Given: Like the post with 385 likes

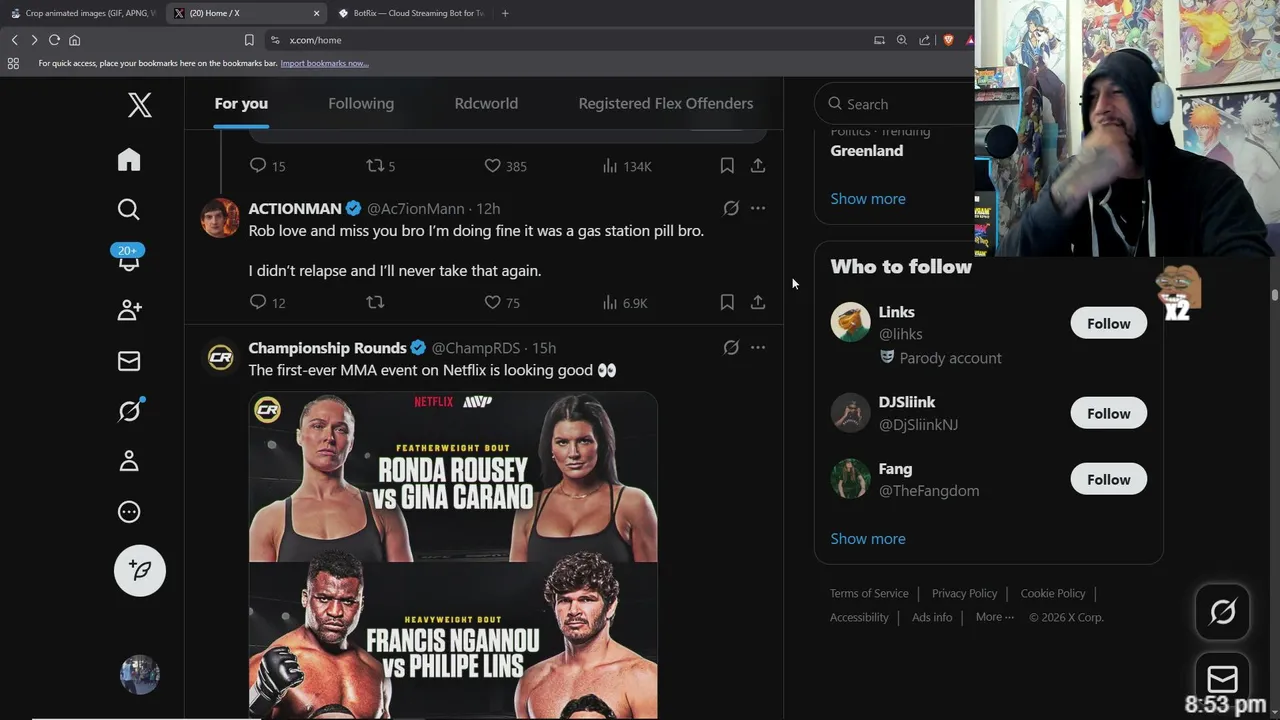Looking at the screenshot, I should point(505,166).
